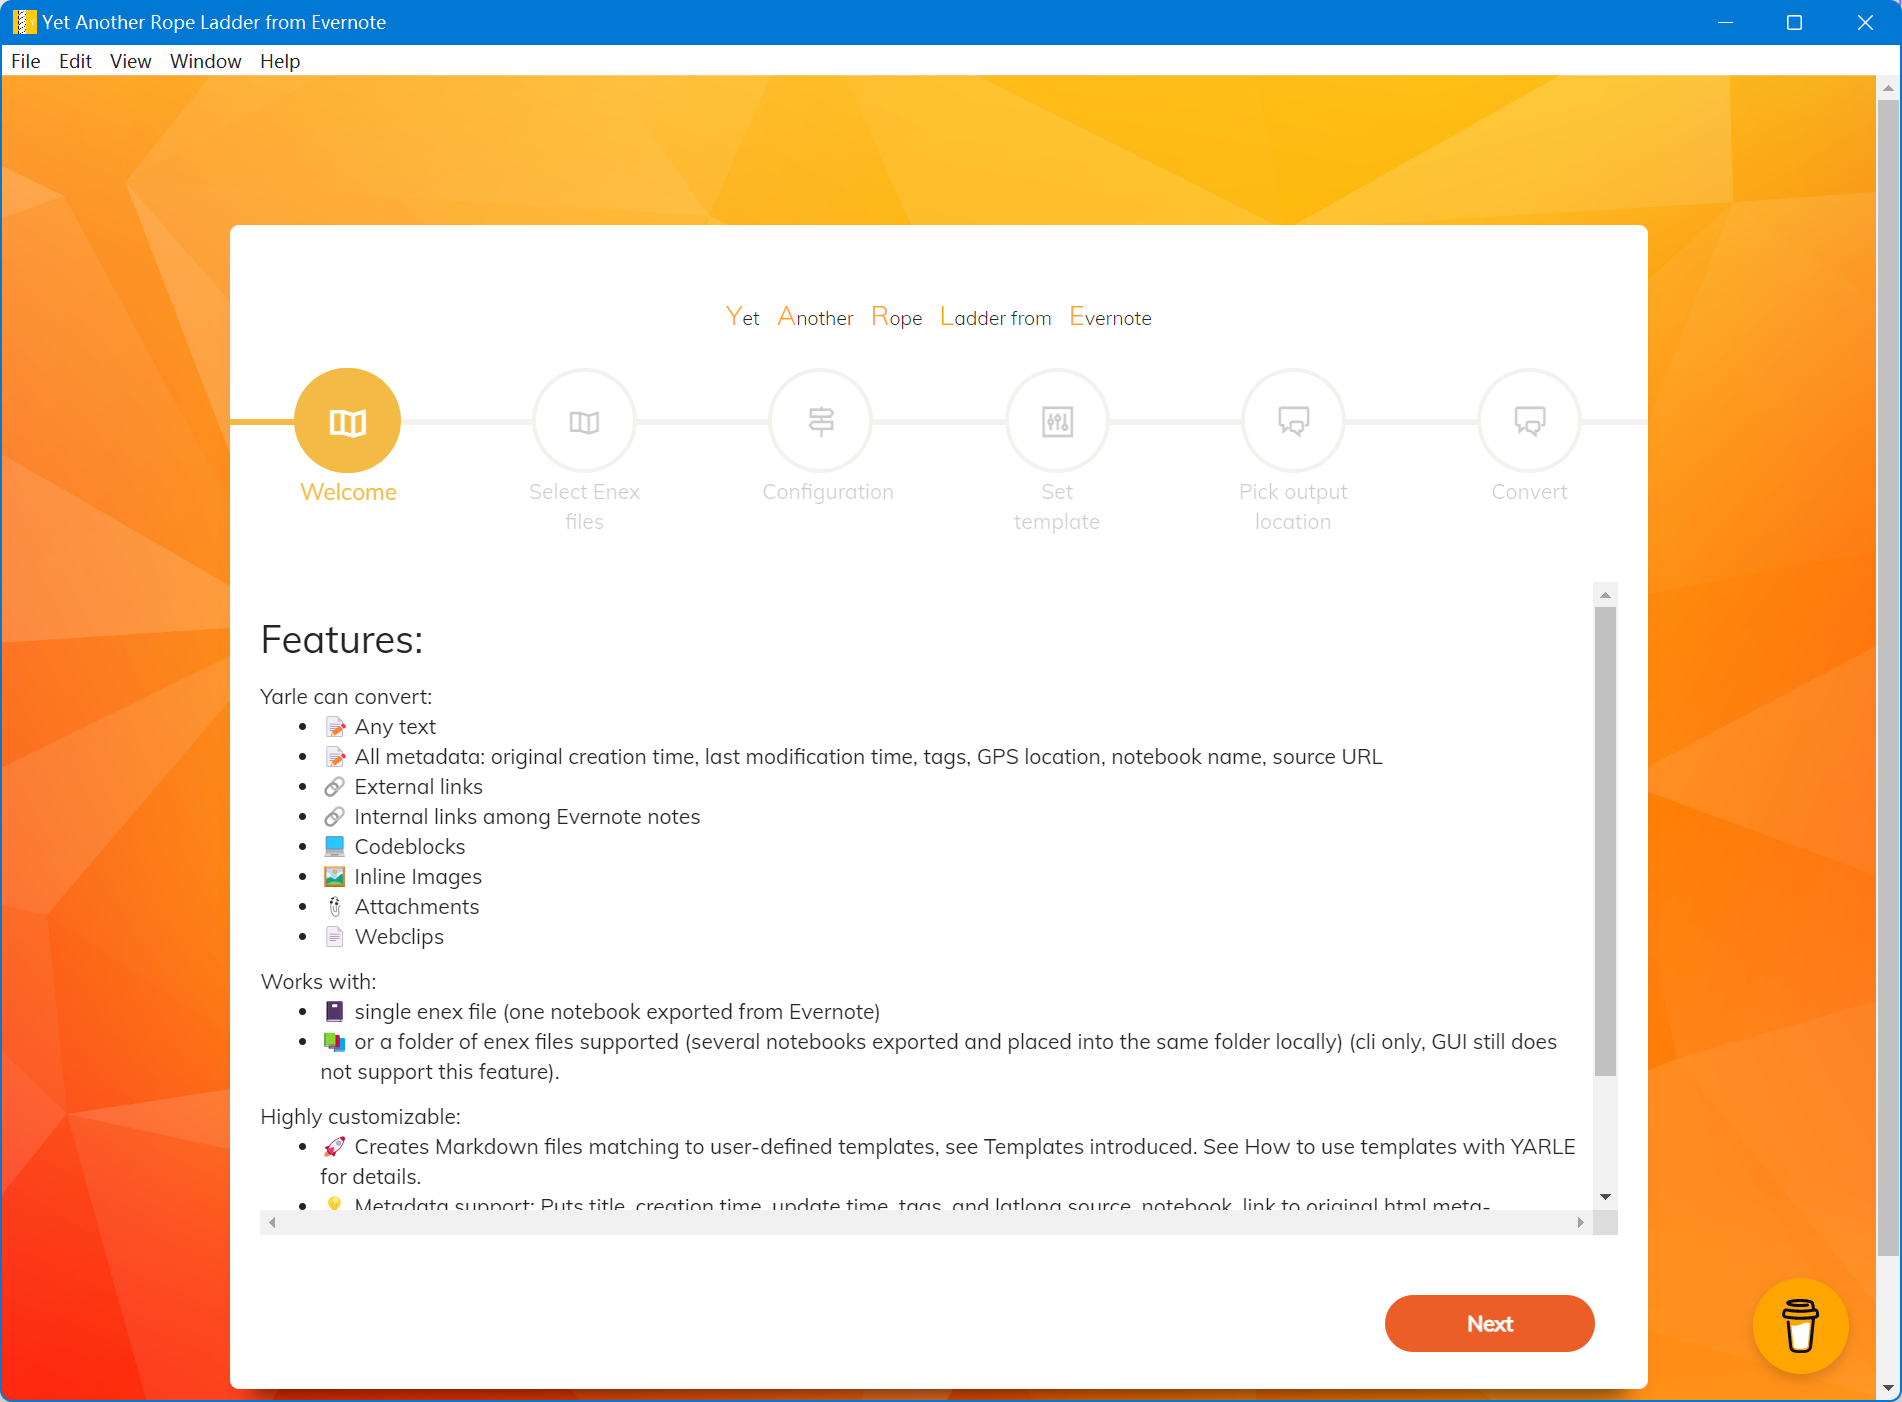Click the notebook icon beside single enex file
Viewport: 1902px width, 1402px height.
[335, 1012]
